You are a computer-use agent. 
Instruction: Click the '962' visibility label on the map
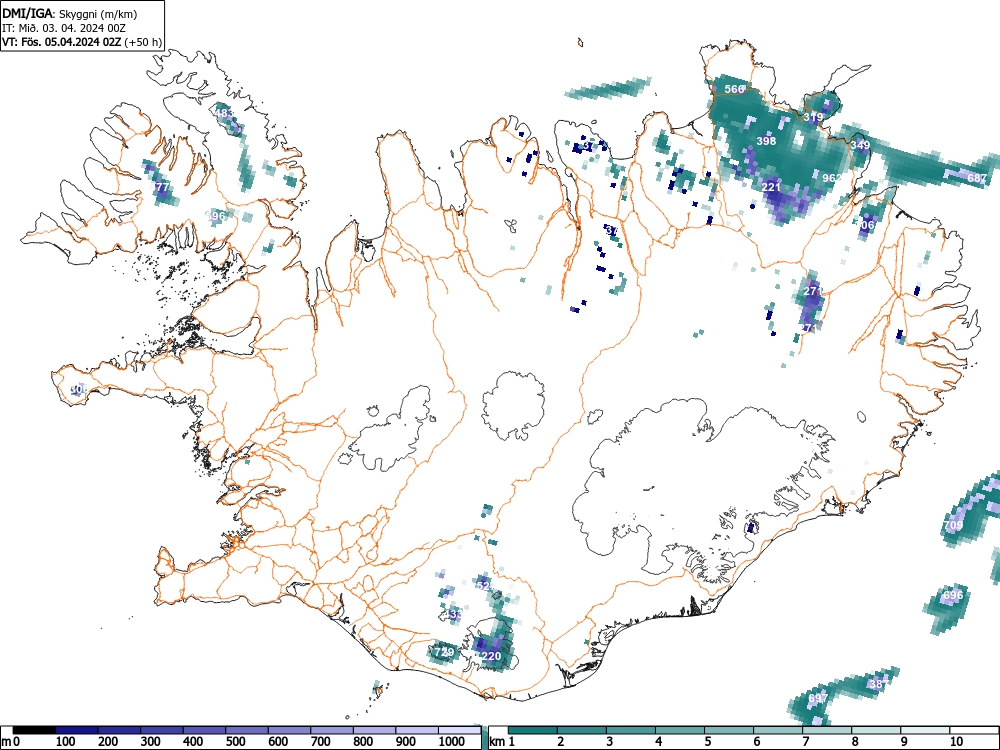(831, 177)
